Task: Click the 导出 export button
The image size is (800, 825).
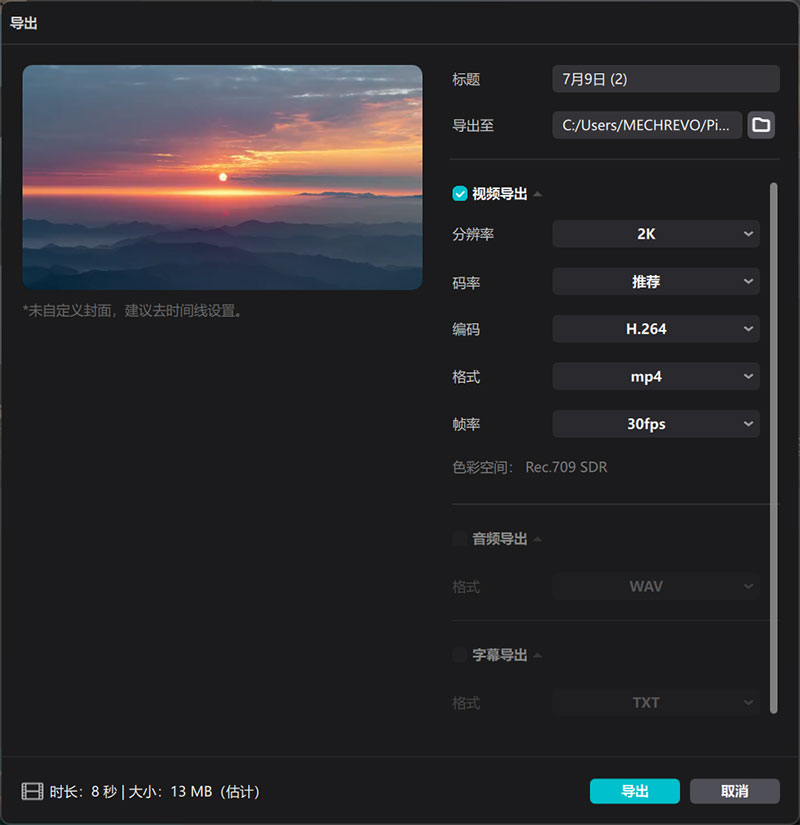Action: 634,791
